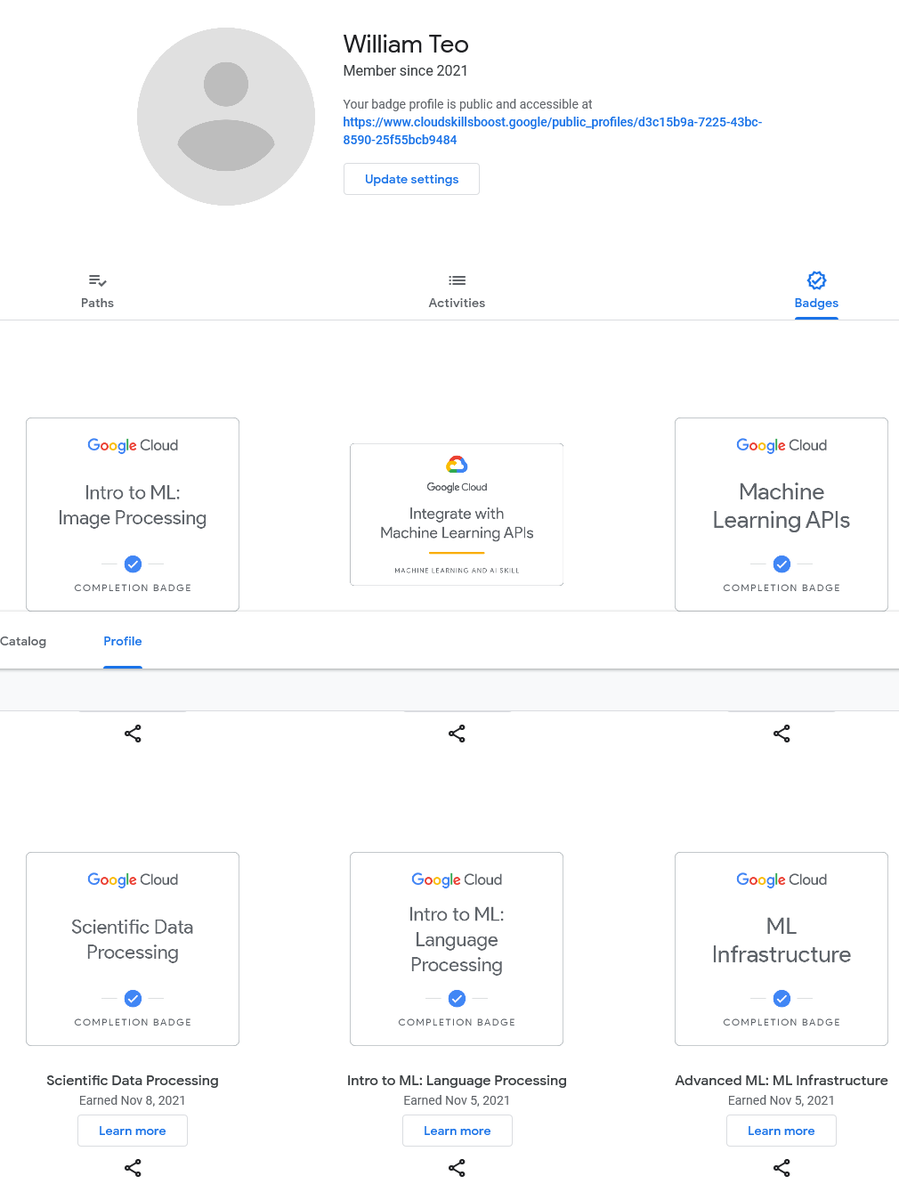Click the Advanced ML: ML Infrastructure title text
The image size is (899, 1200).
[x=781, y=1080]
